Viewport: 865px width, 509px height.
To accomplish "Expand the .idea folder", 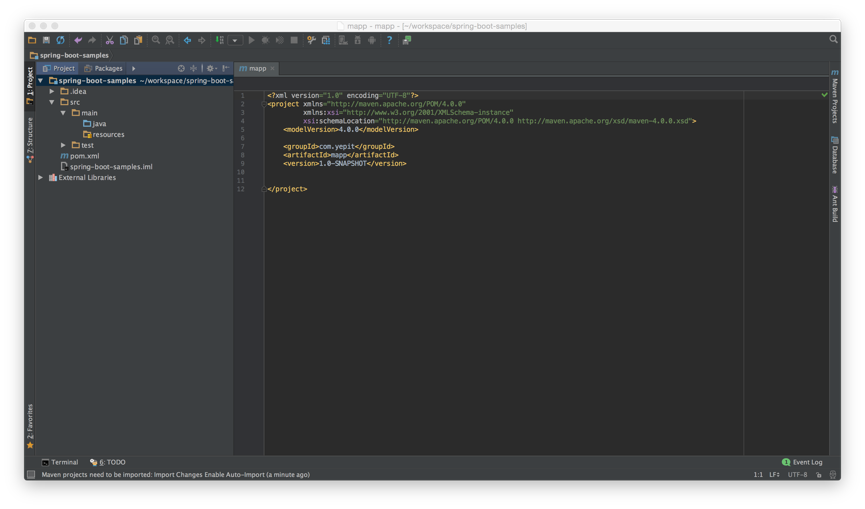I will [x=52, y=92].
